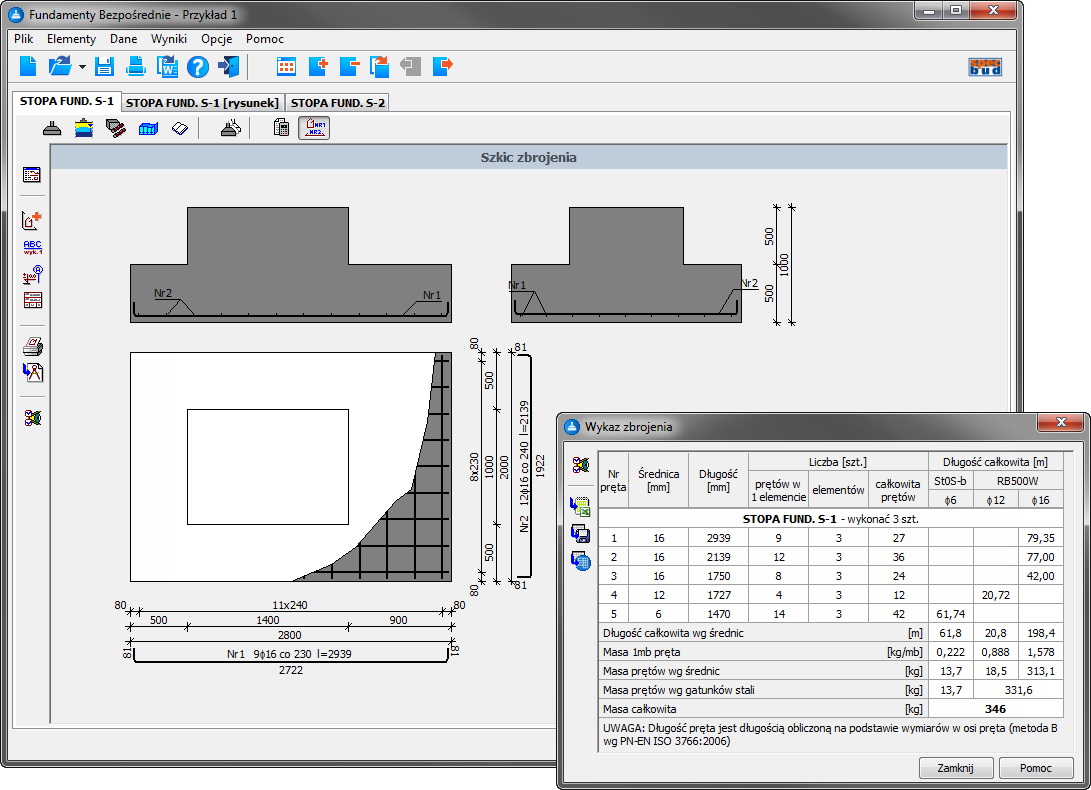This screenshot has height=790, width=1091.
Task: Toggle the NR1 NR2 reinforcement sketch button
Action: tap(313, 128)
